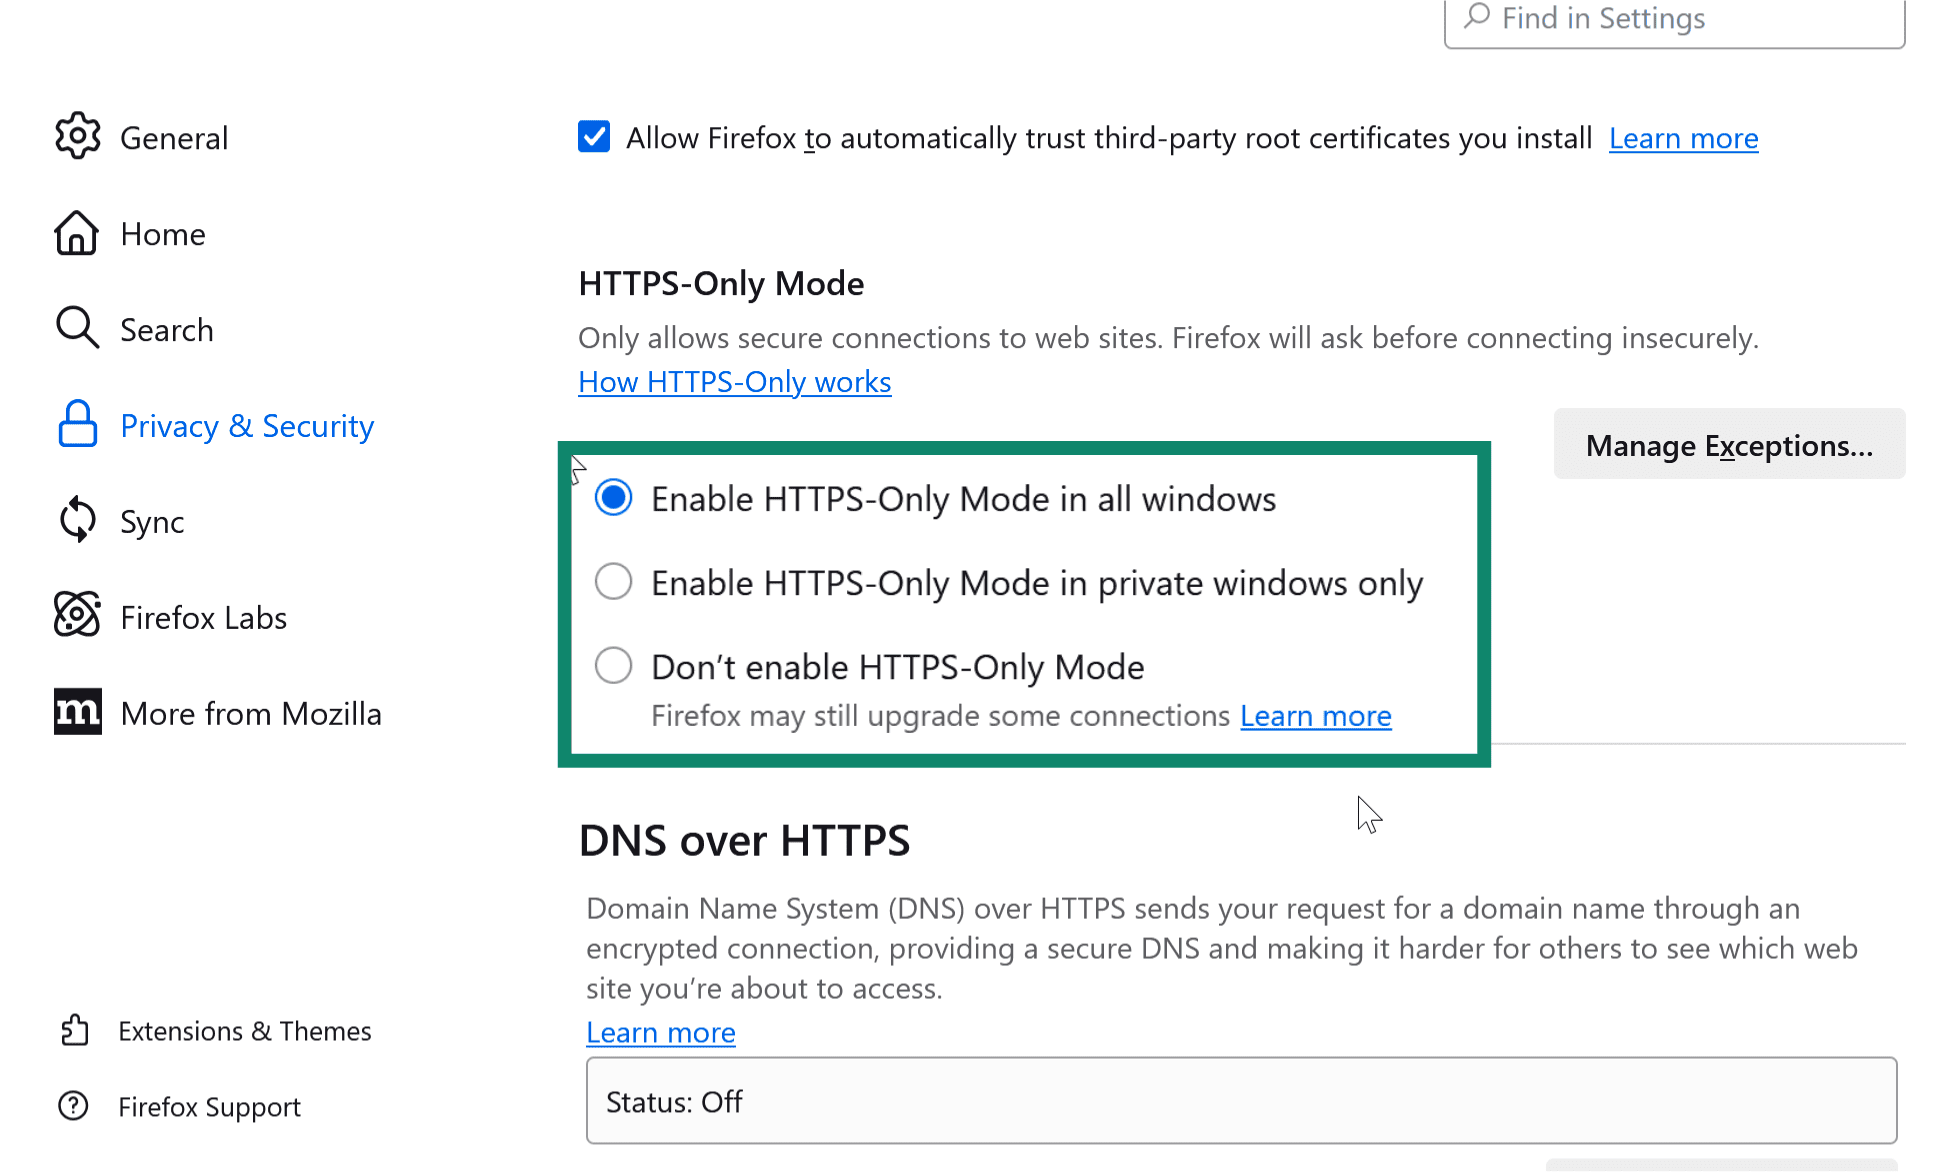Open the DNS over HTTPS status box
Screen dimensions: 1944x1172
pos(1240,1101)
